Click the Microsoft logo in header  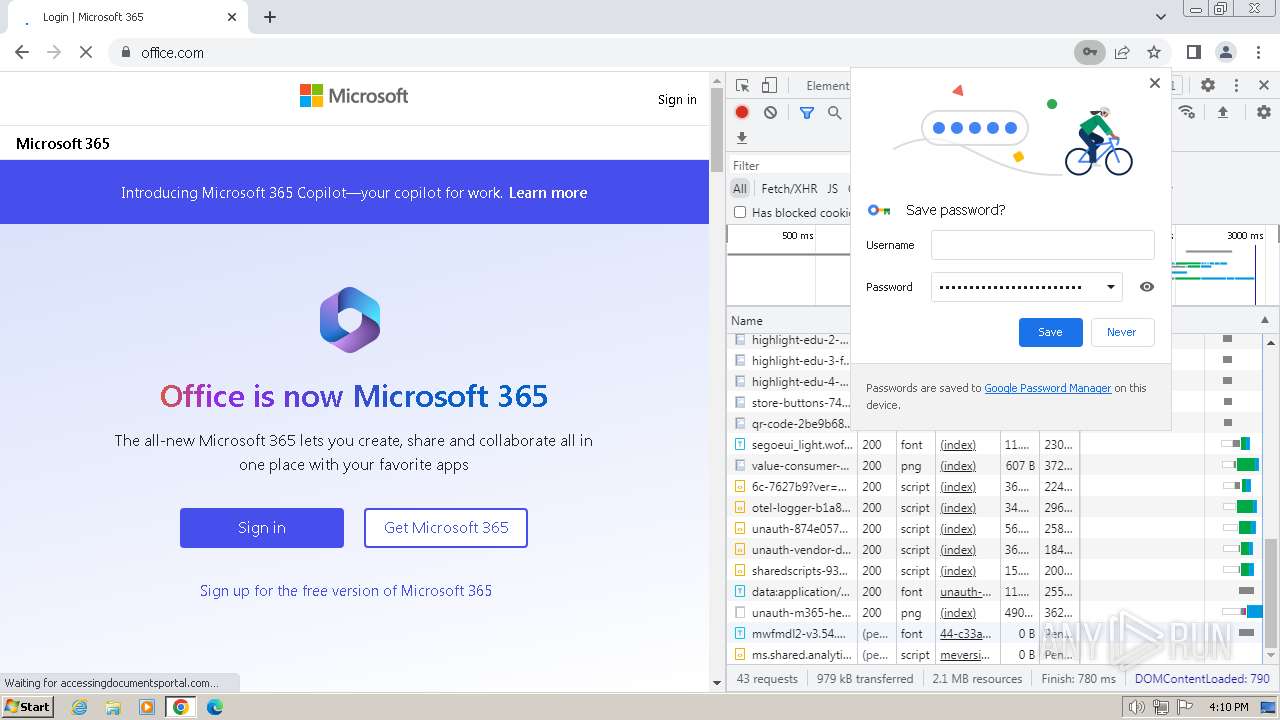pyautogui.click(x=354, y=96)
